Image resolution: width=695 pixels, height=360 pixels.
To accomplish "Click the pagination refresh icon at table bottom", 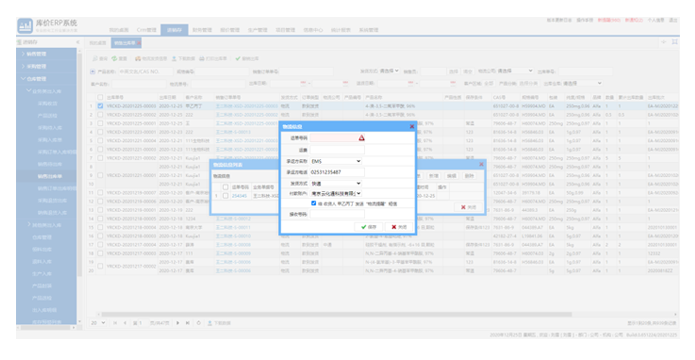I will pos(199,323).
